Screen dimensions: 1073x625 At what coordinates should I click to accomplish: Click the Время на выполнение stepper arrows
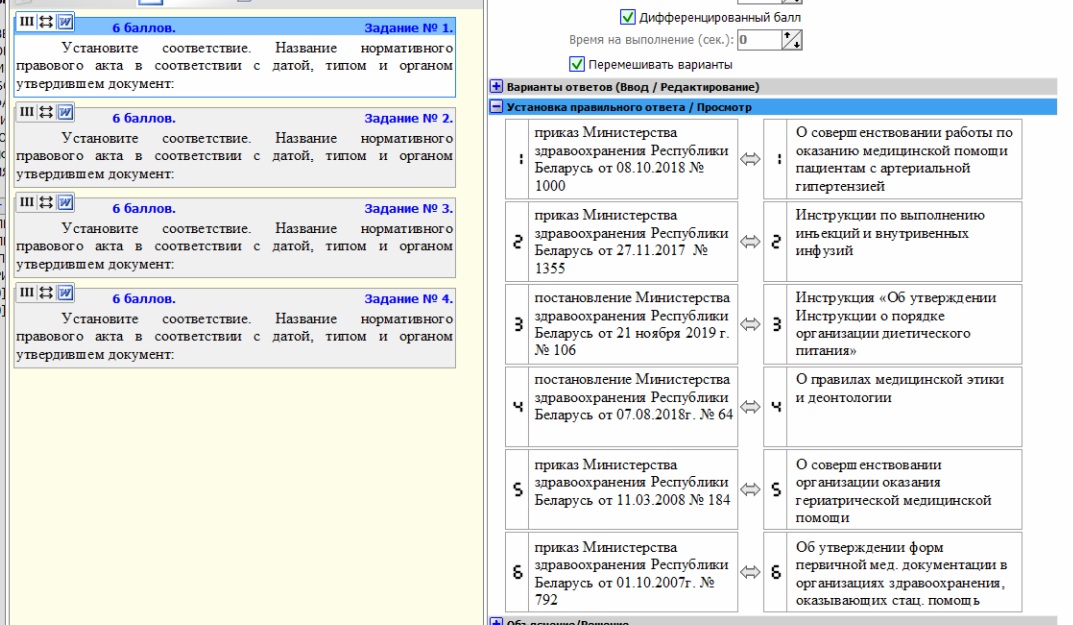792,40
